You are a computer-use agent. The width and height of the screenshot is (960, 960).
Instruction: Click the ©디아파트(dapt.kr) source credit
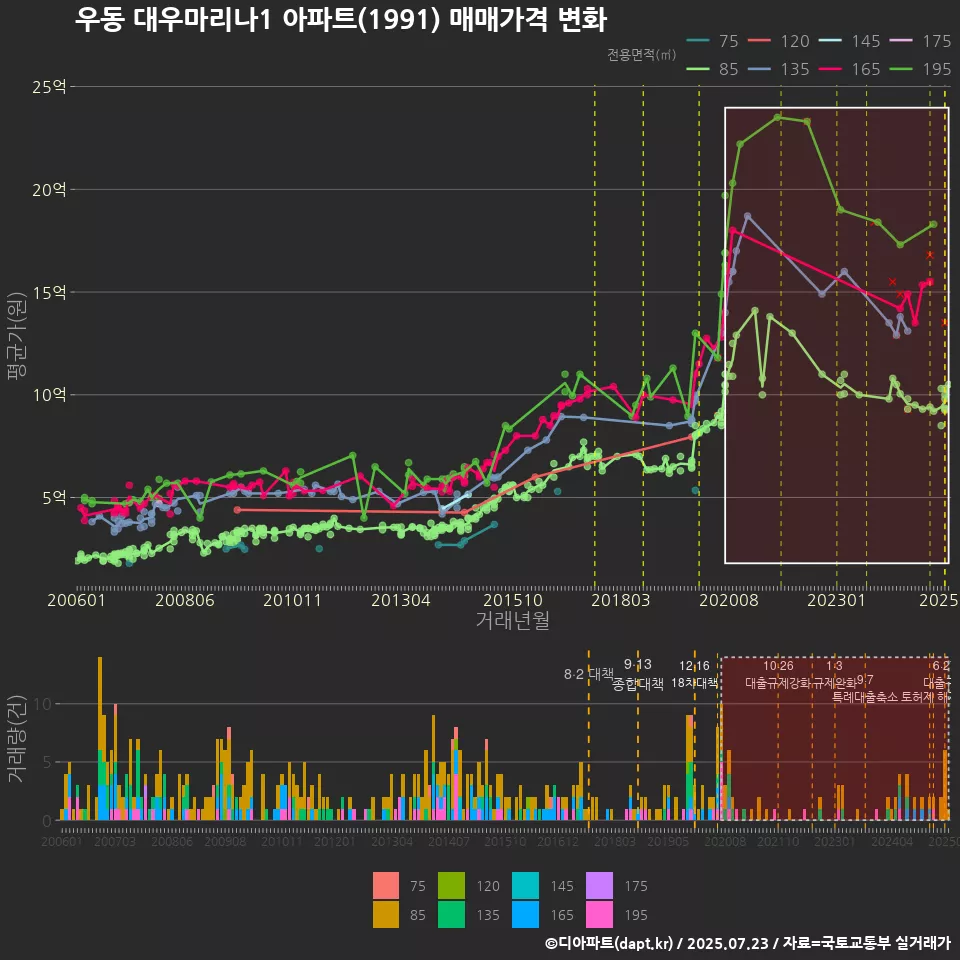(x=609, y=943)
